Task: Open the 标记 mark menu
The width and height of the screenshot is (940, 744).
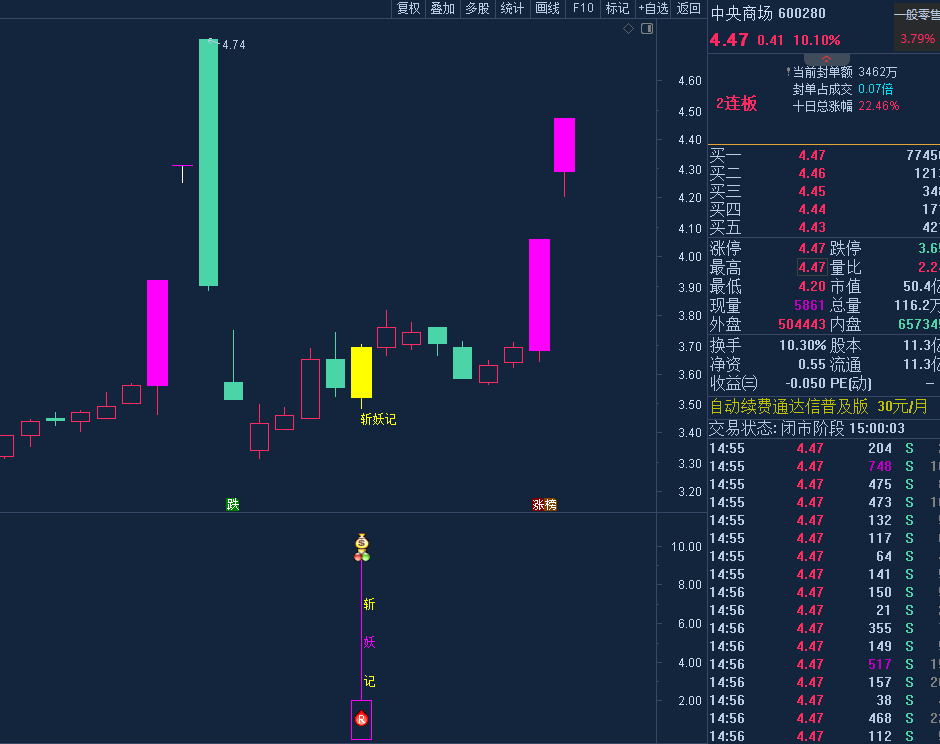Action: pos(618,9)
